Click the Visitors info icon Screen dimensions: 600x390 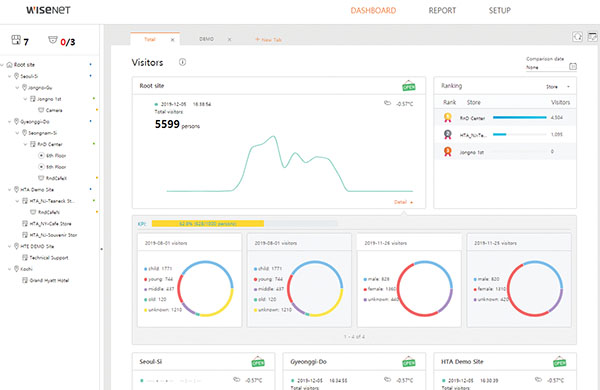183,62
